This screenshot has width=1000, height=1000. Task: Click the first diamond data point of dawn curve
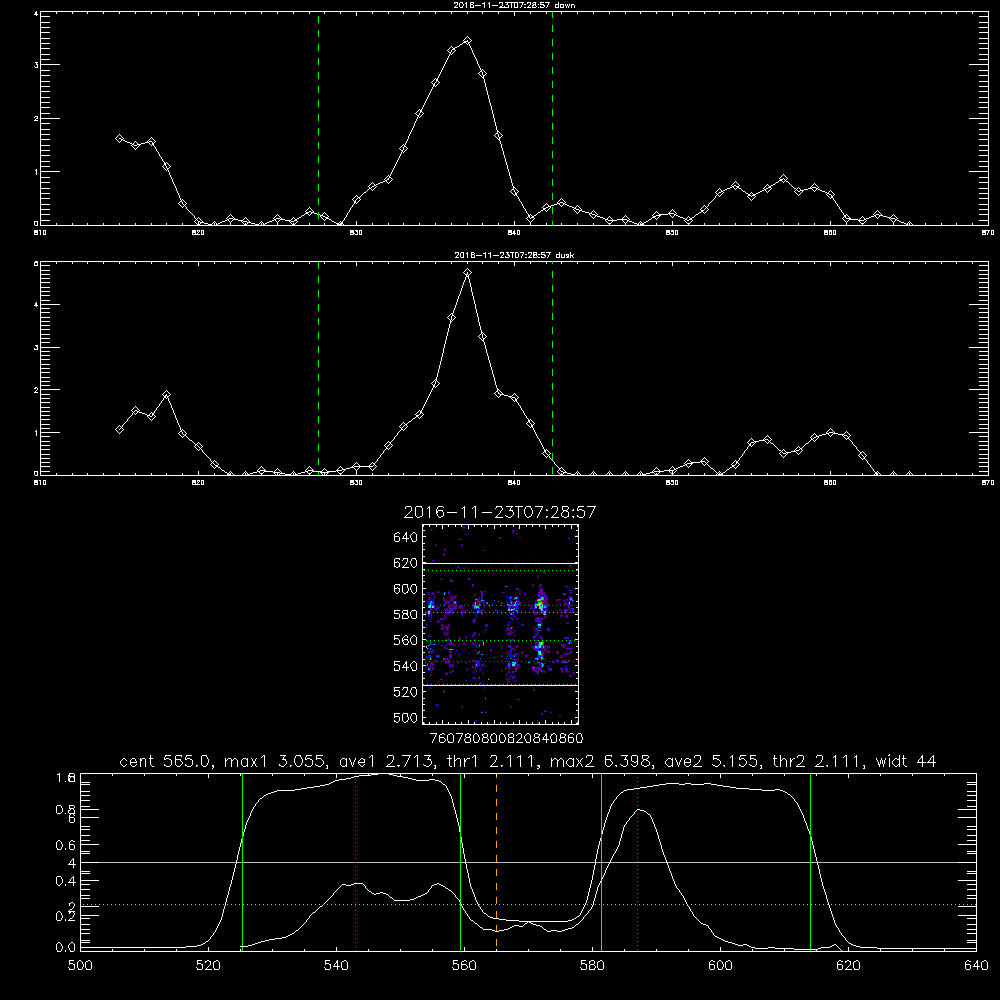[119, 138]
